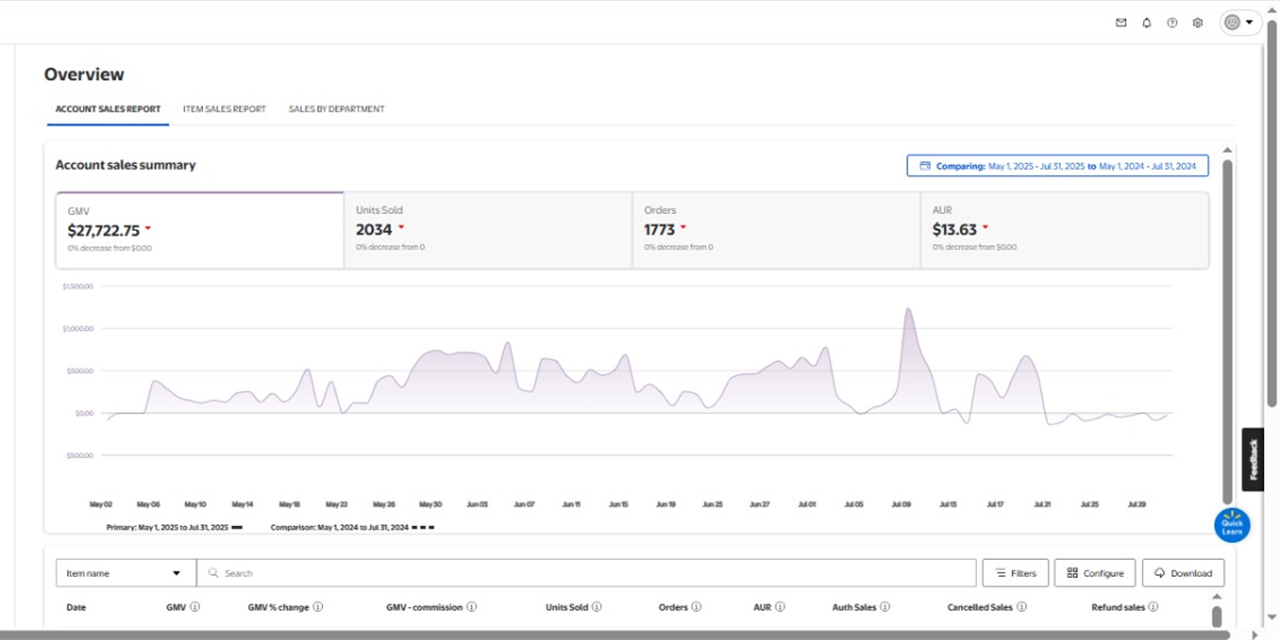Click the Feedback side tab

[1253, 460]
